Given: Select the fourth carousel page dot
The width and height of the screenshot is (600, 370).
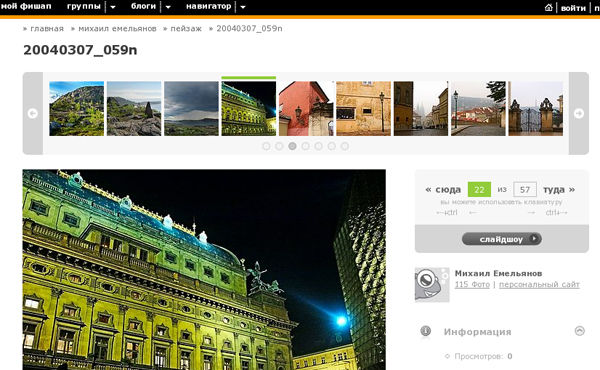Looking at the screenshot, I should [305, 146].
